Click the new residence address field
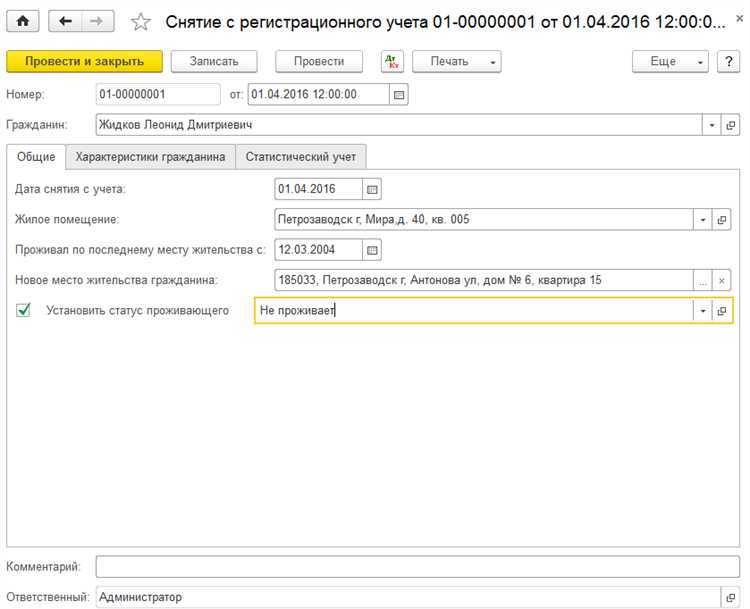 pos(484,281)
